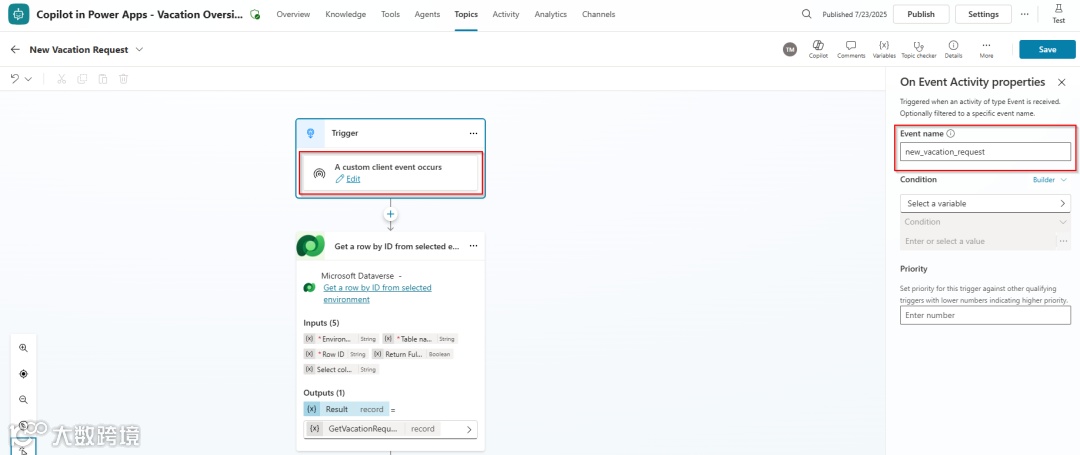Open the More toolbar menu

(x=986, y=49)
